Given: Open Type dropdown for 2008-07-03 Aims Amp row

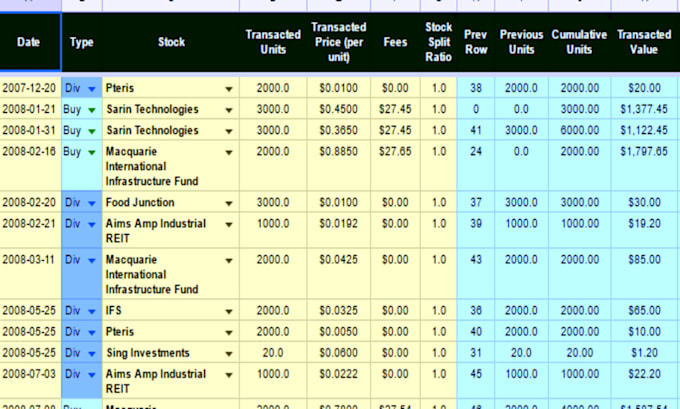Looking at the screenshot, I should 92,375.
